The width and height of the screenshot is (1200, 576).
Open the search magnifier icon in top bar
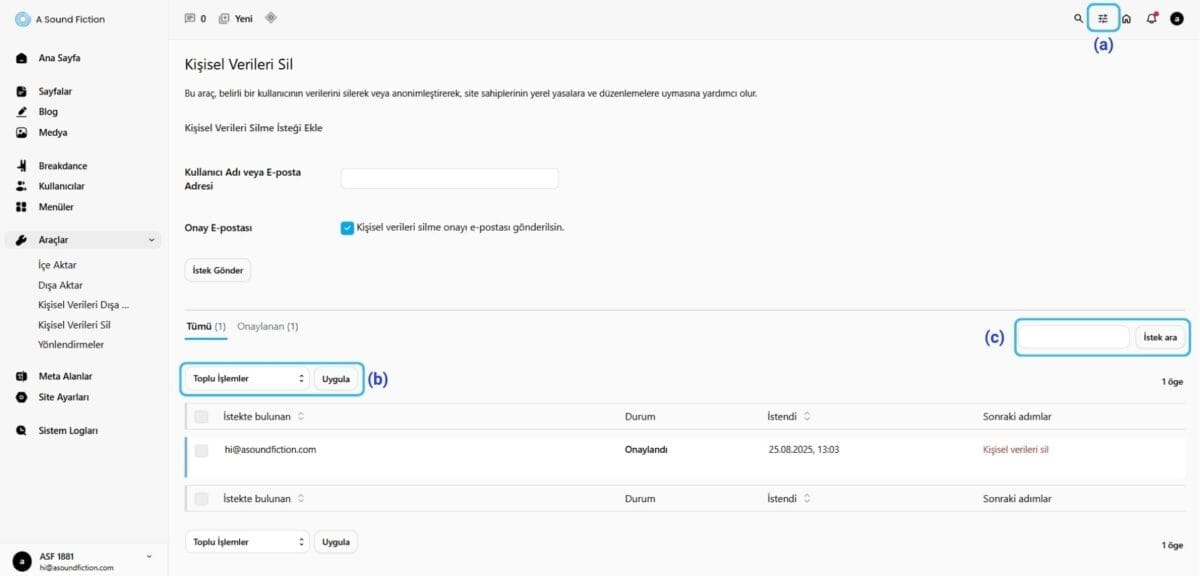(1078, 18)
